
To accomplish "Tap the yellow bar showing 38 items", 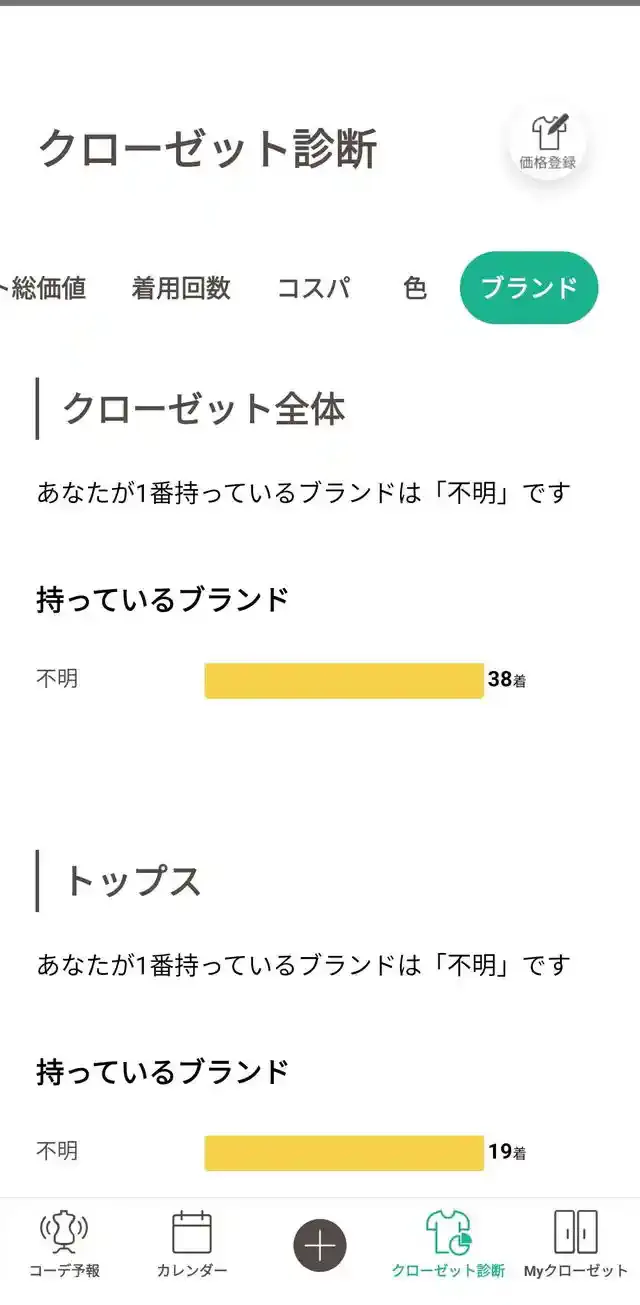I will coord(344,678).
